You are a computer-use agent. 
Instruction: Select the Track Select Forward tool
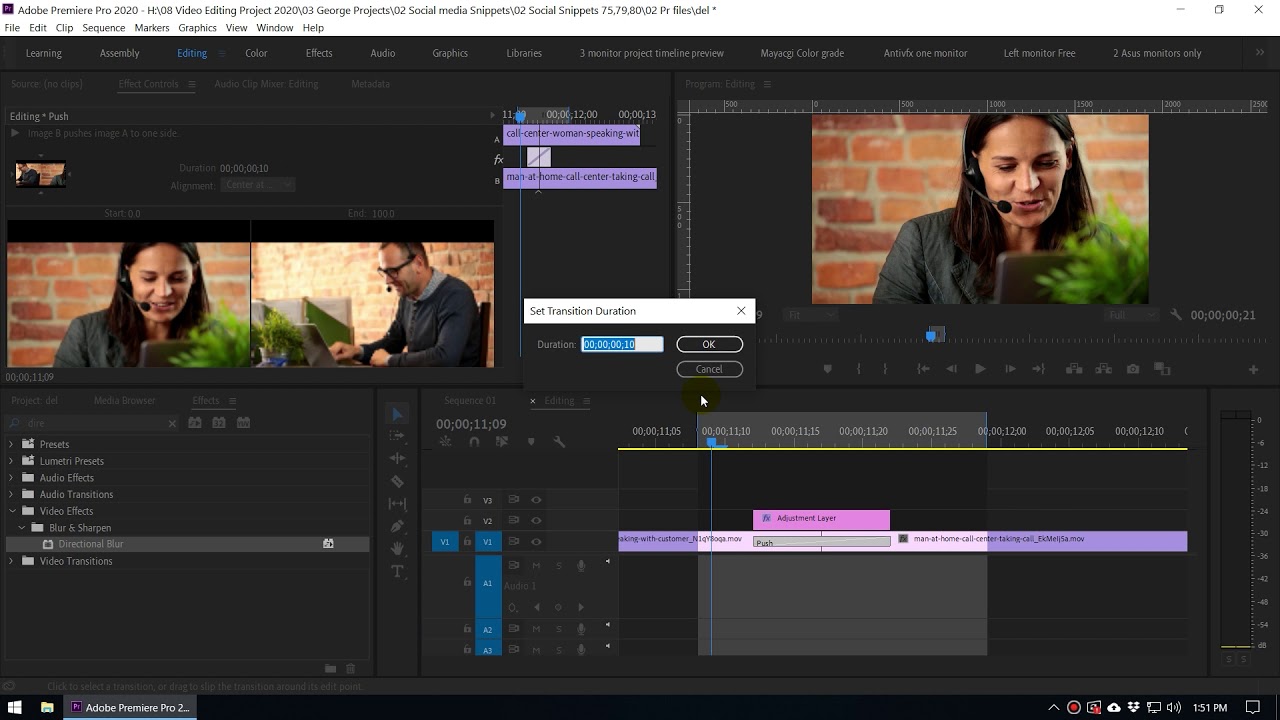coord(397,436)
